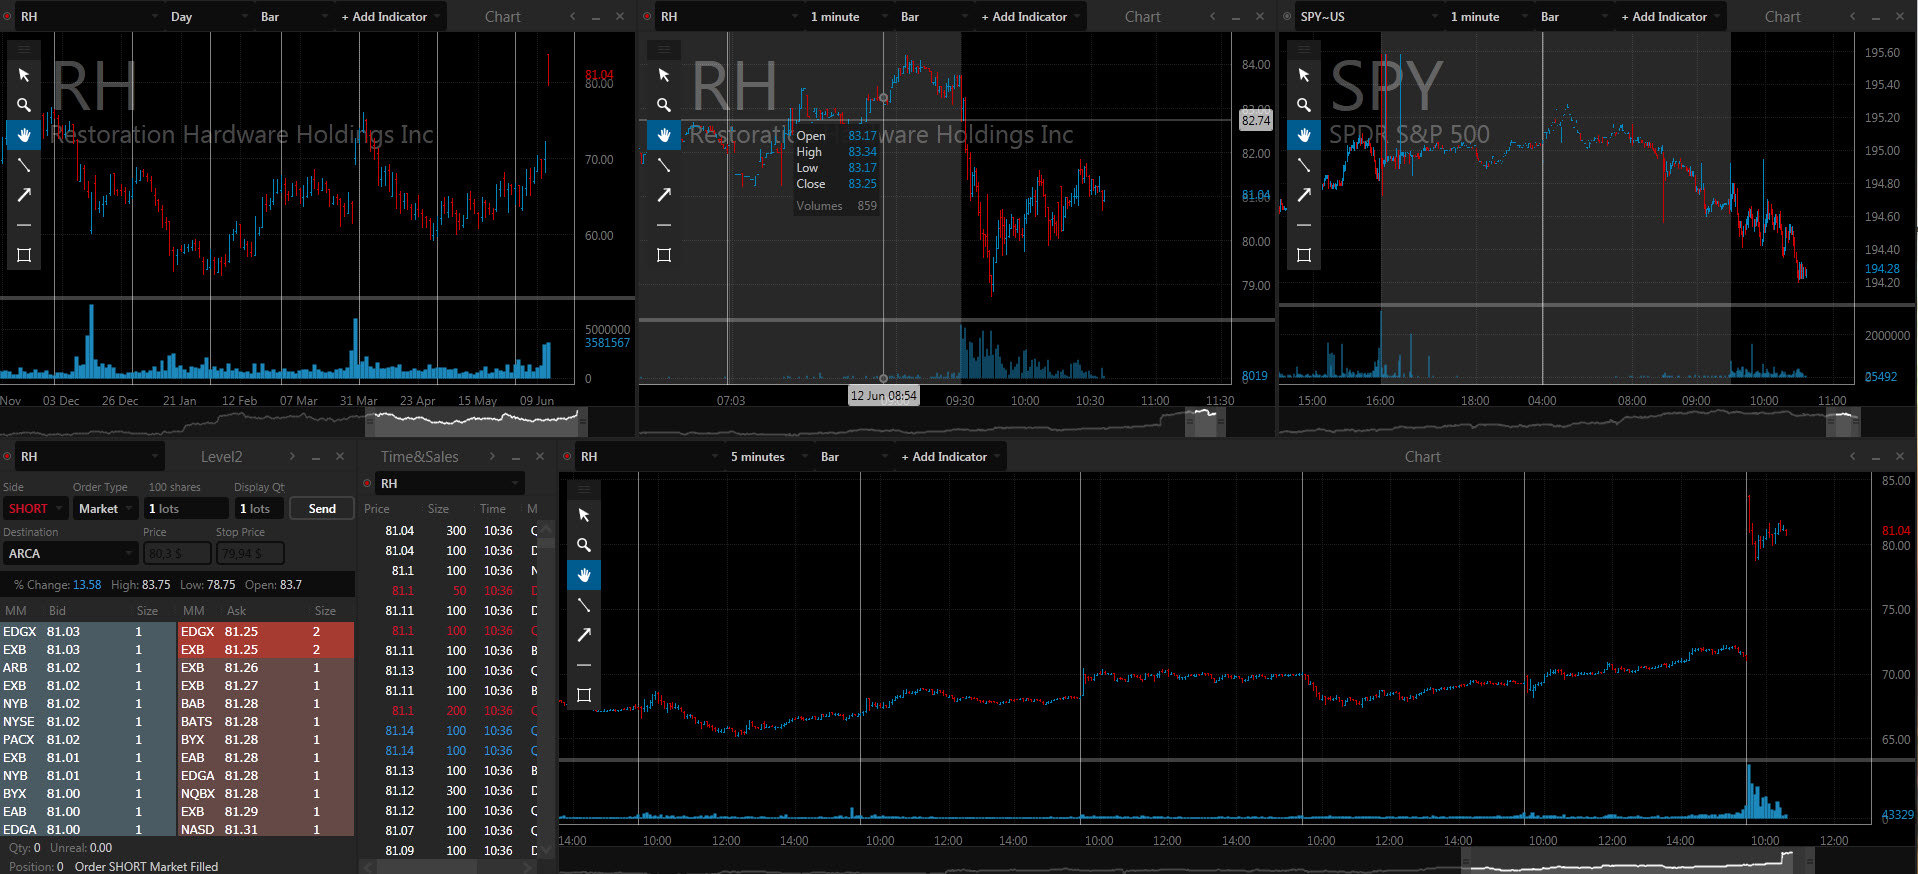Activate the hand pan tool in SPY chart
The height and width of the screenshot is (874, 1918).
click(1304, 135)
